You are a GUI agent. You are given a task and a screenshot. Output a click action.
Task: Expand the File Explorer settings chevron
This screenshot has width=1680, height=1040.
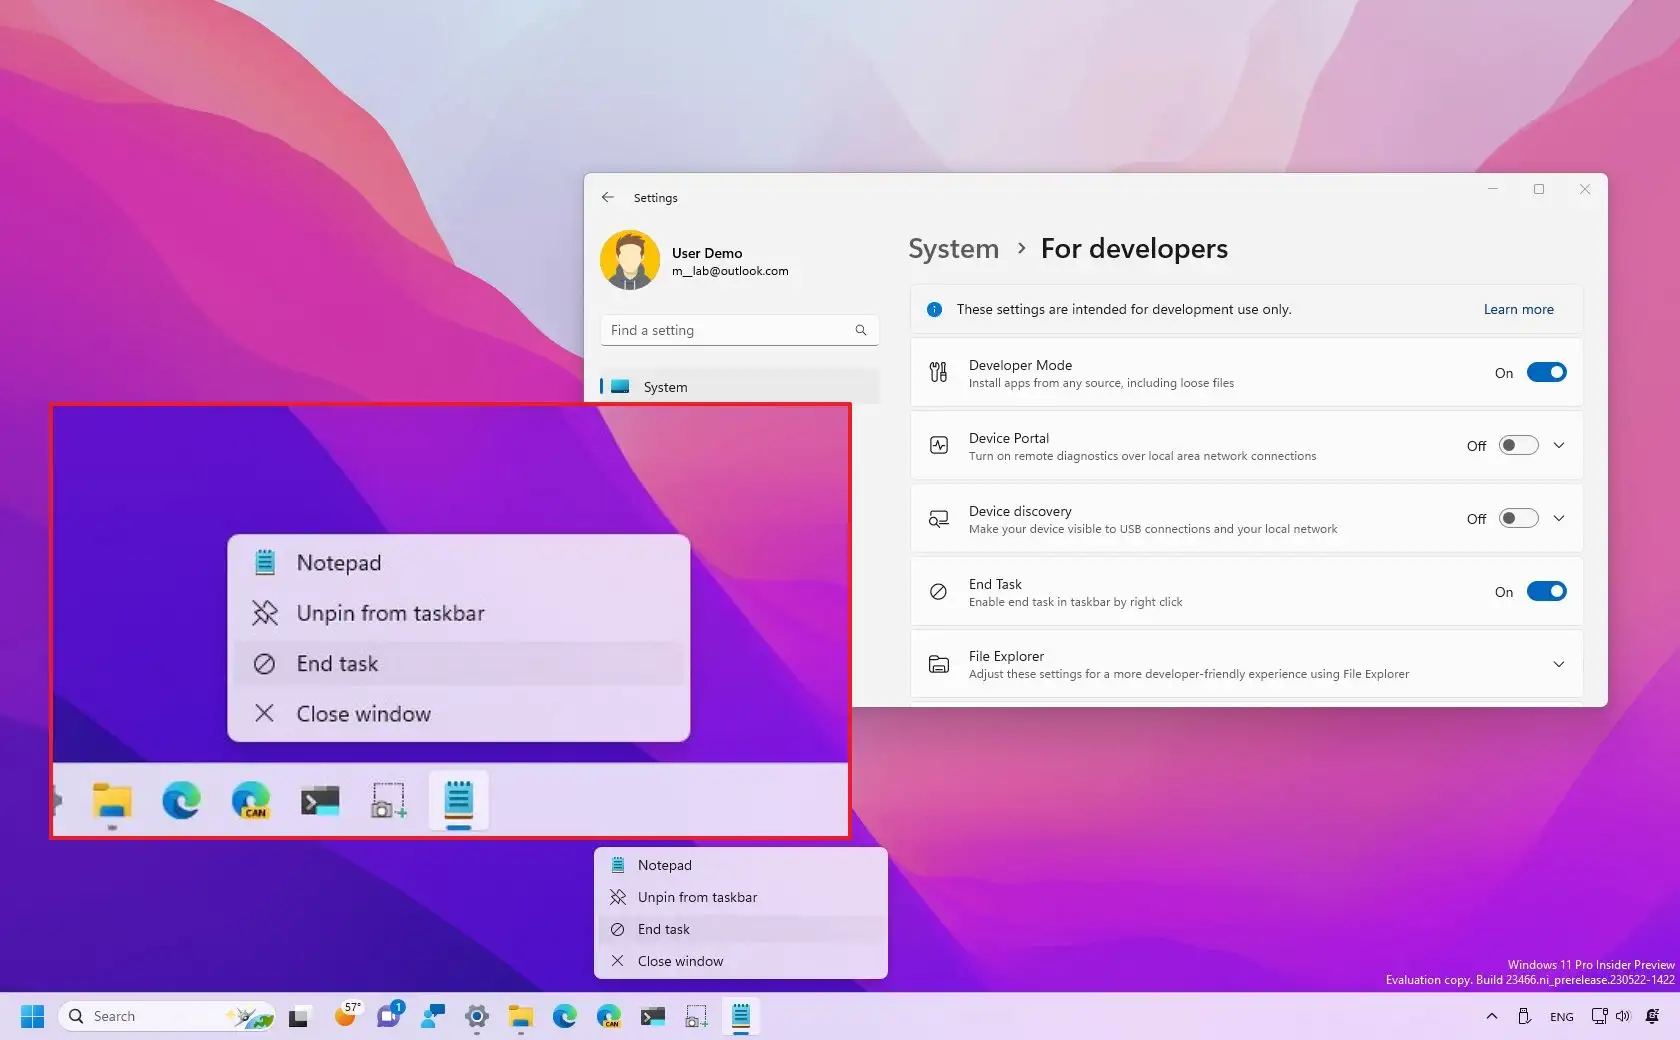pyautogui.click(x=1559, y=664)
